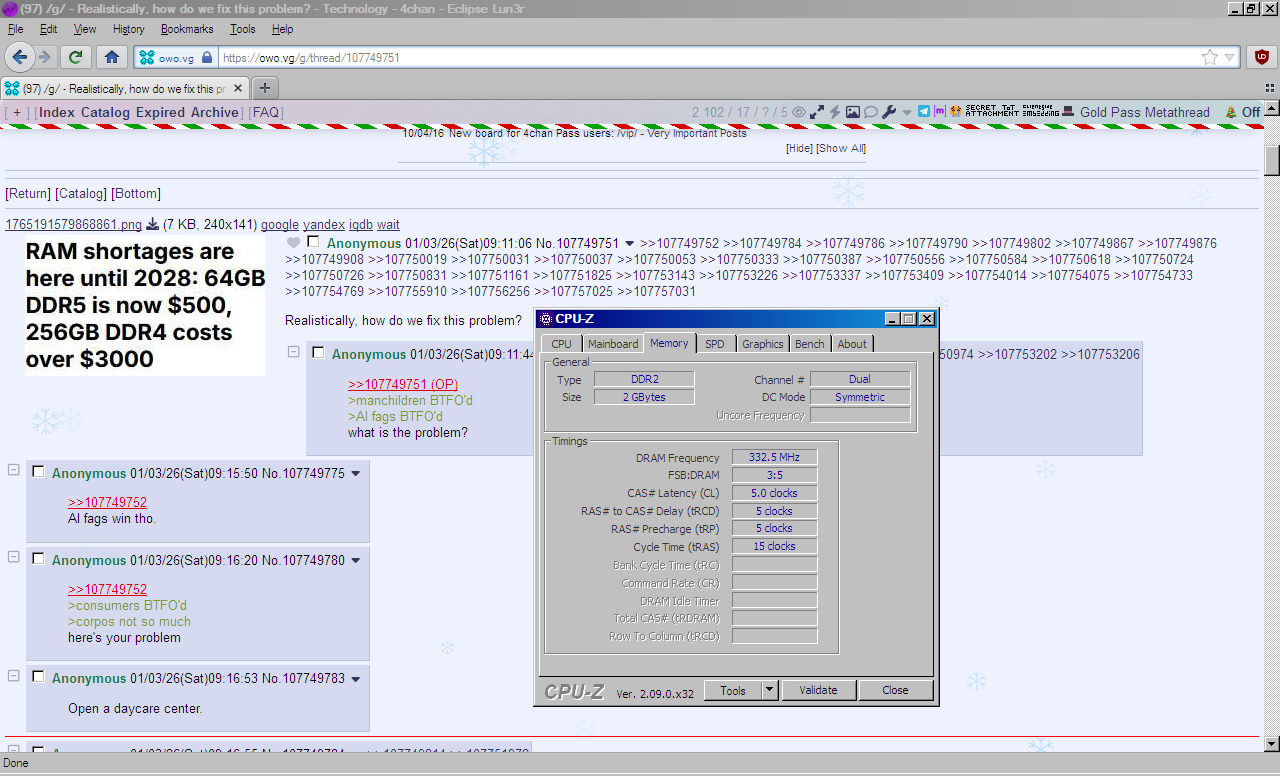Screen dimensions: 1280x776
Task: Open the uBlock shield extension icon
Action: (1262, 57)
